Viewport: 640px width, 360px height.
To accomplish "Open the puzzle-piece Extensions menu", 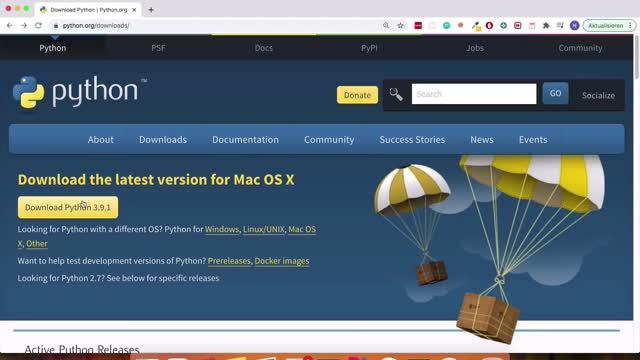I will click(x=546, y=25).
